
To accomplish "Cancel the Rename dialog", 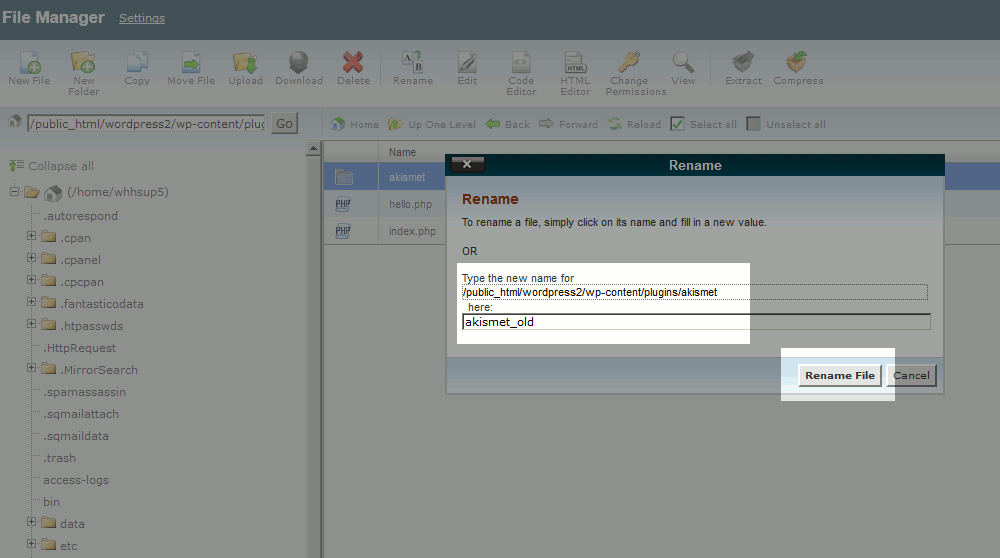I will click(x=911, y=376).
